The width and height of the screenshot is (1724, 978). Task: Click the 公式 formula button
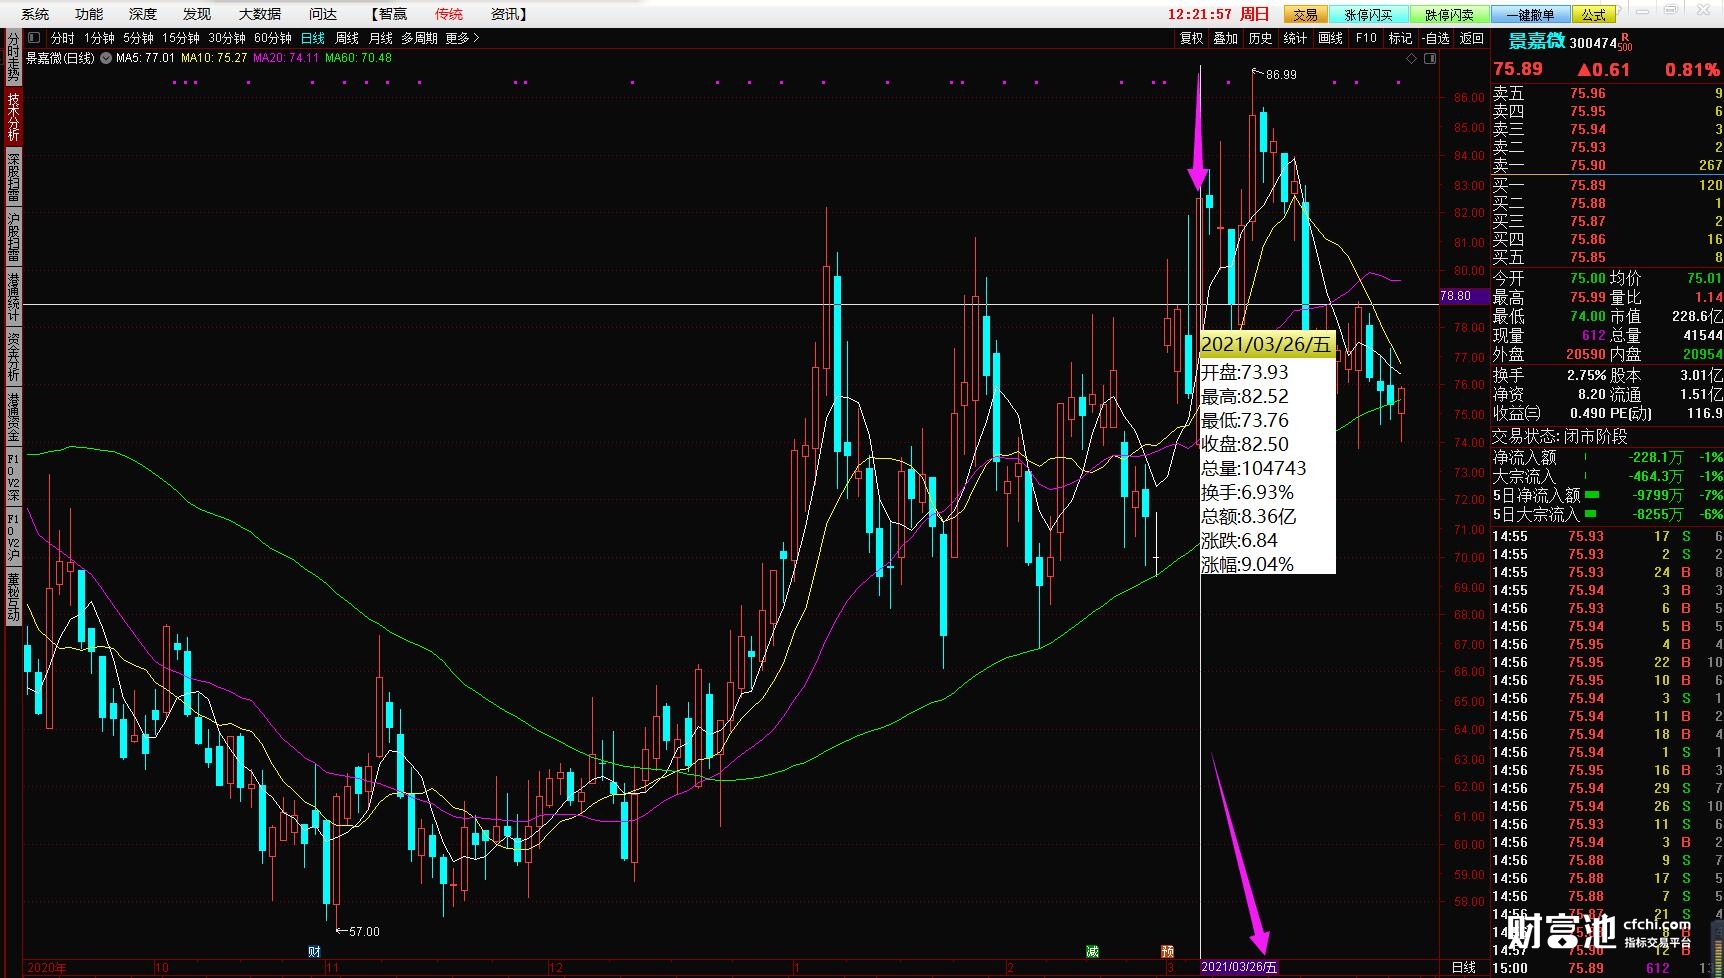(1593, 14)
